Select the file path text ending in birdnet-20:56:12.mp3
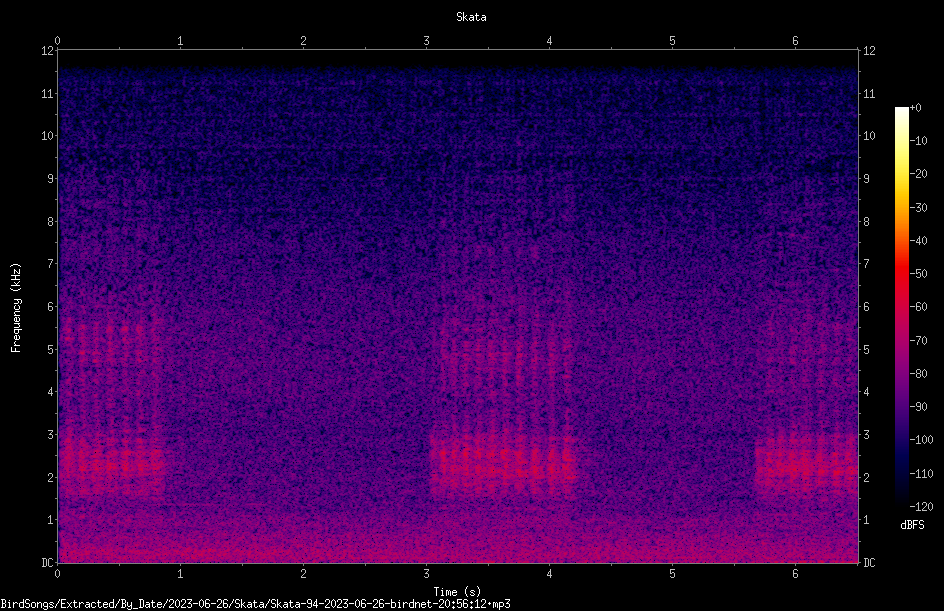944x611 pixels. (255, 604)
